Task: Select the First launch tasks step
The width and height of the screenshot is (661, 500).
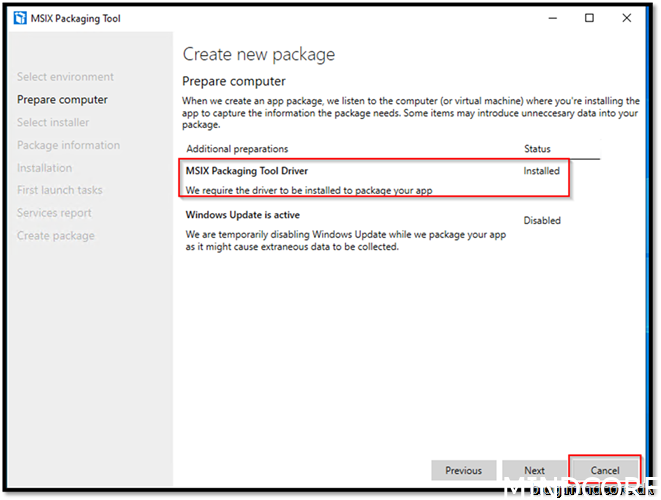Action: [x=59, y=190]
